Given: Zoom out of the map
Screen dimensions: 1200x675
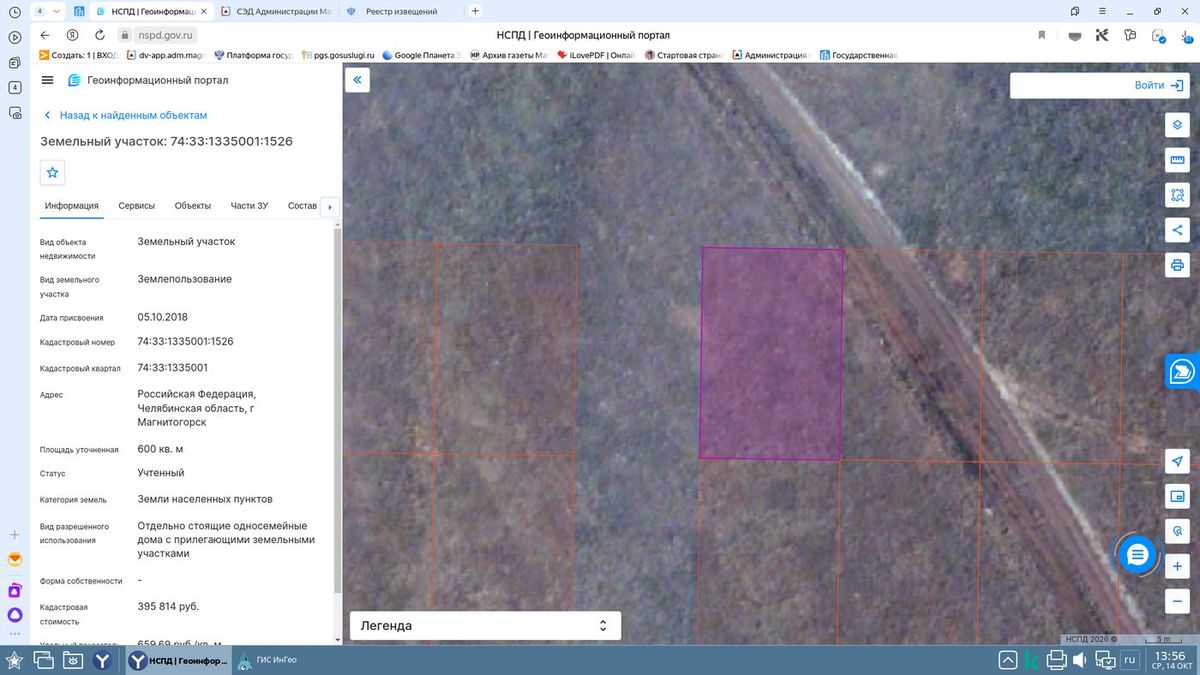Looking at the screenshot, I should [x=1177, y=601].
